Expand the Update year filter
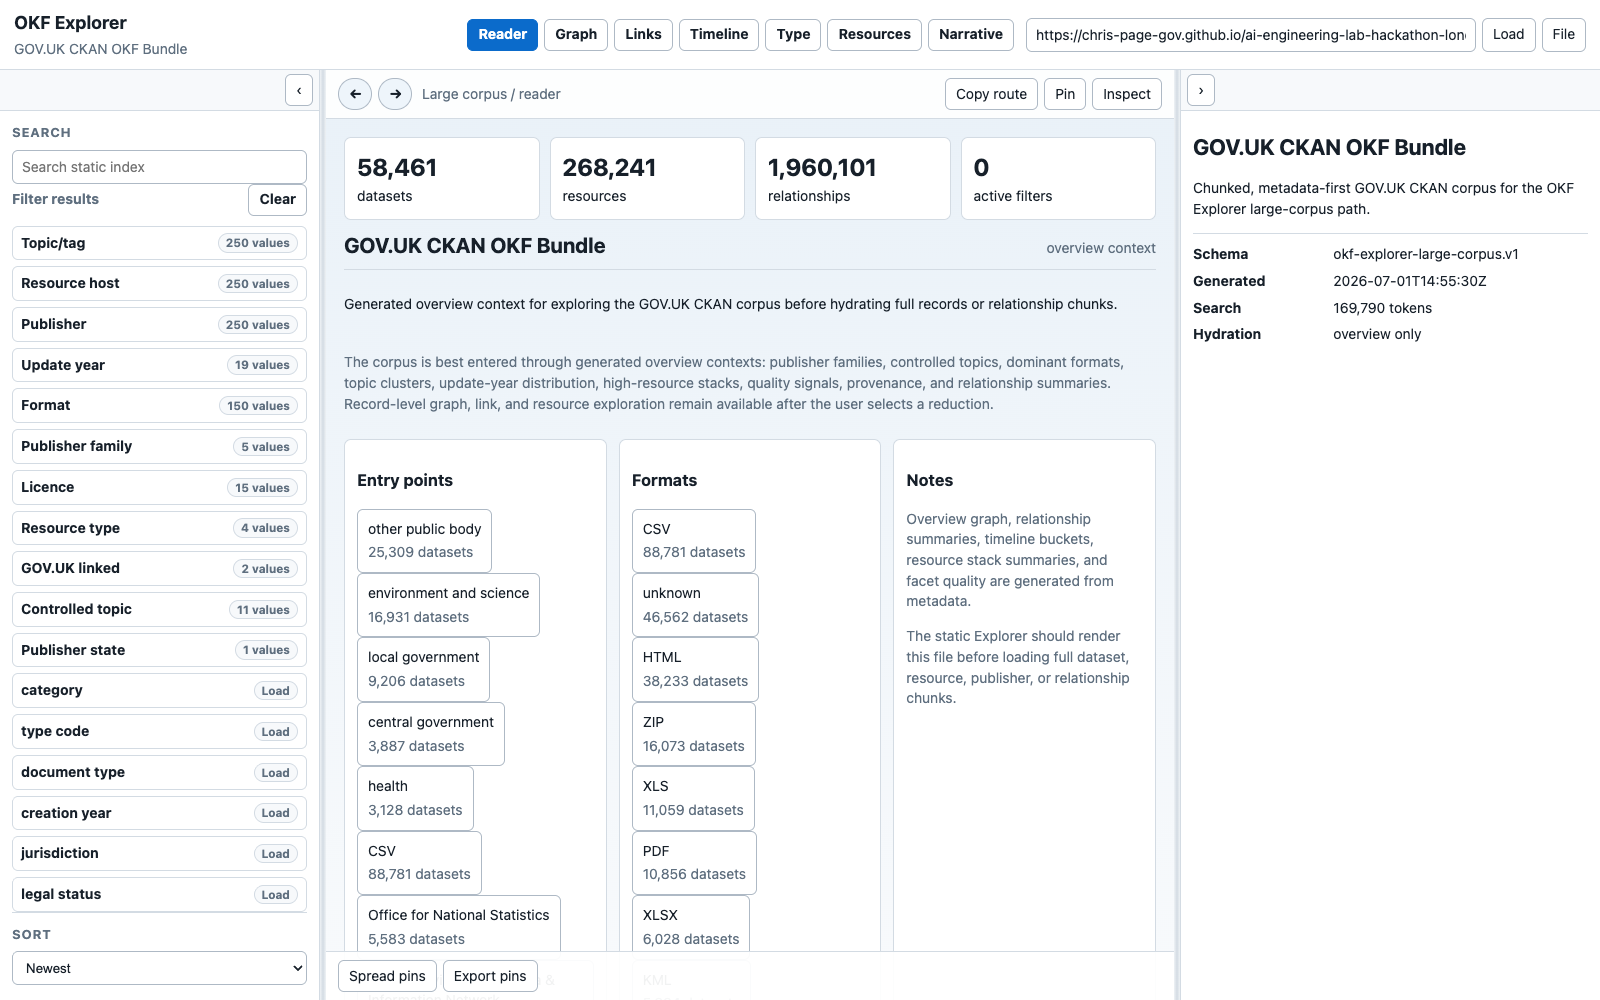Viewport: 1600px width, 1000px height. (x=159, y=365)
